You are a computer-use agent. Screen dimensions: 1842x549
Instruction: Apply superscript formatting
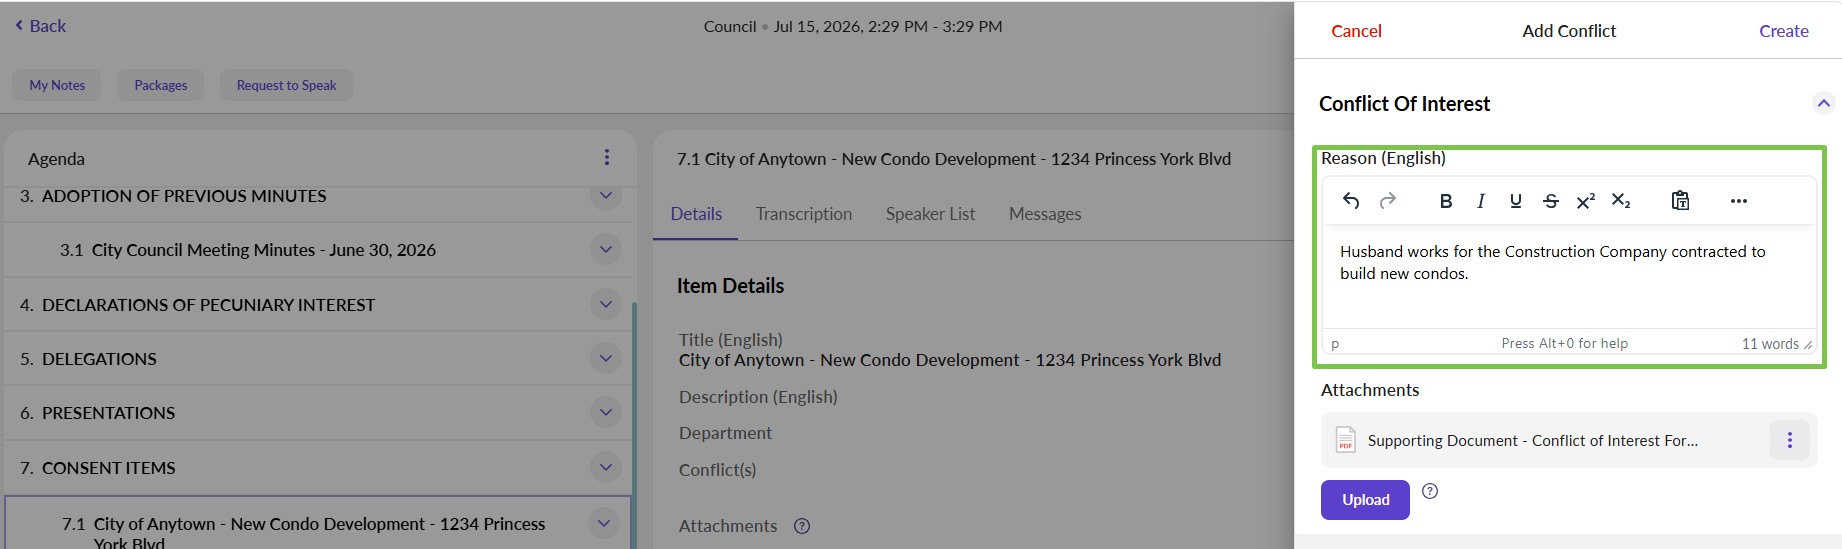tap(1585, 201)
